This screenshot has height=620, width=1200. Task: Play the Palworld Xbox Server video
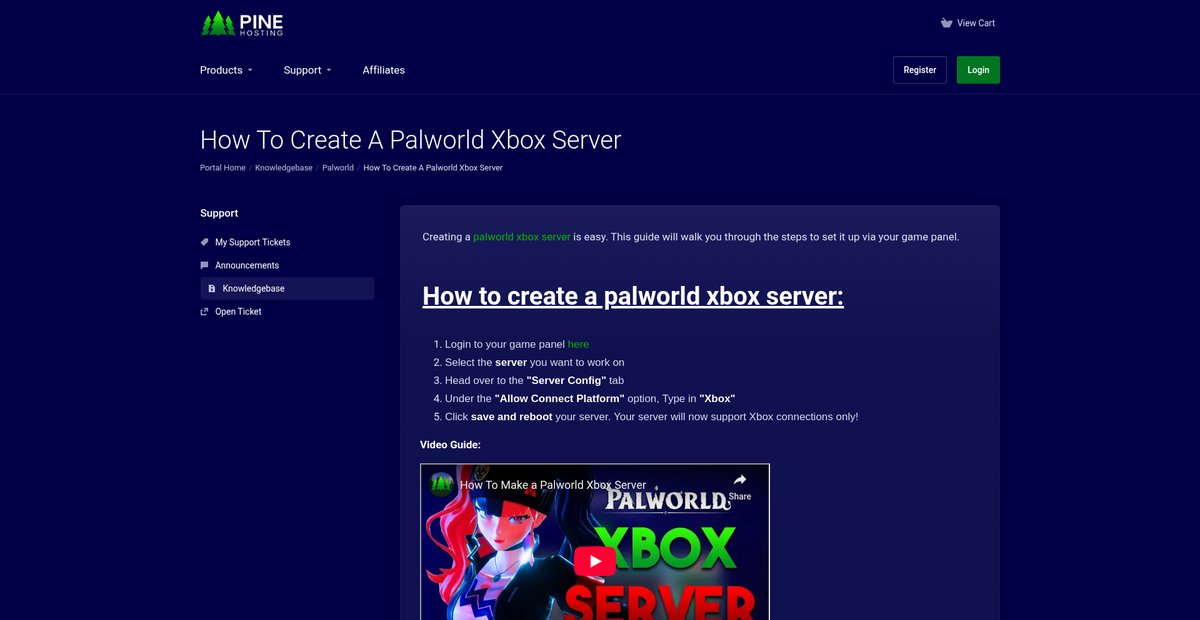pos(595,561)
